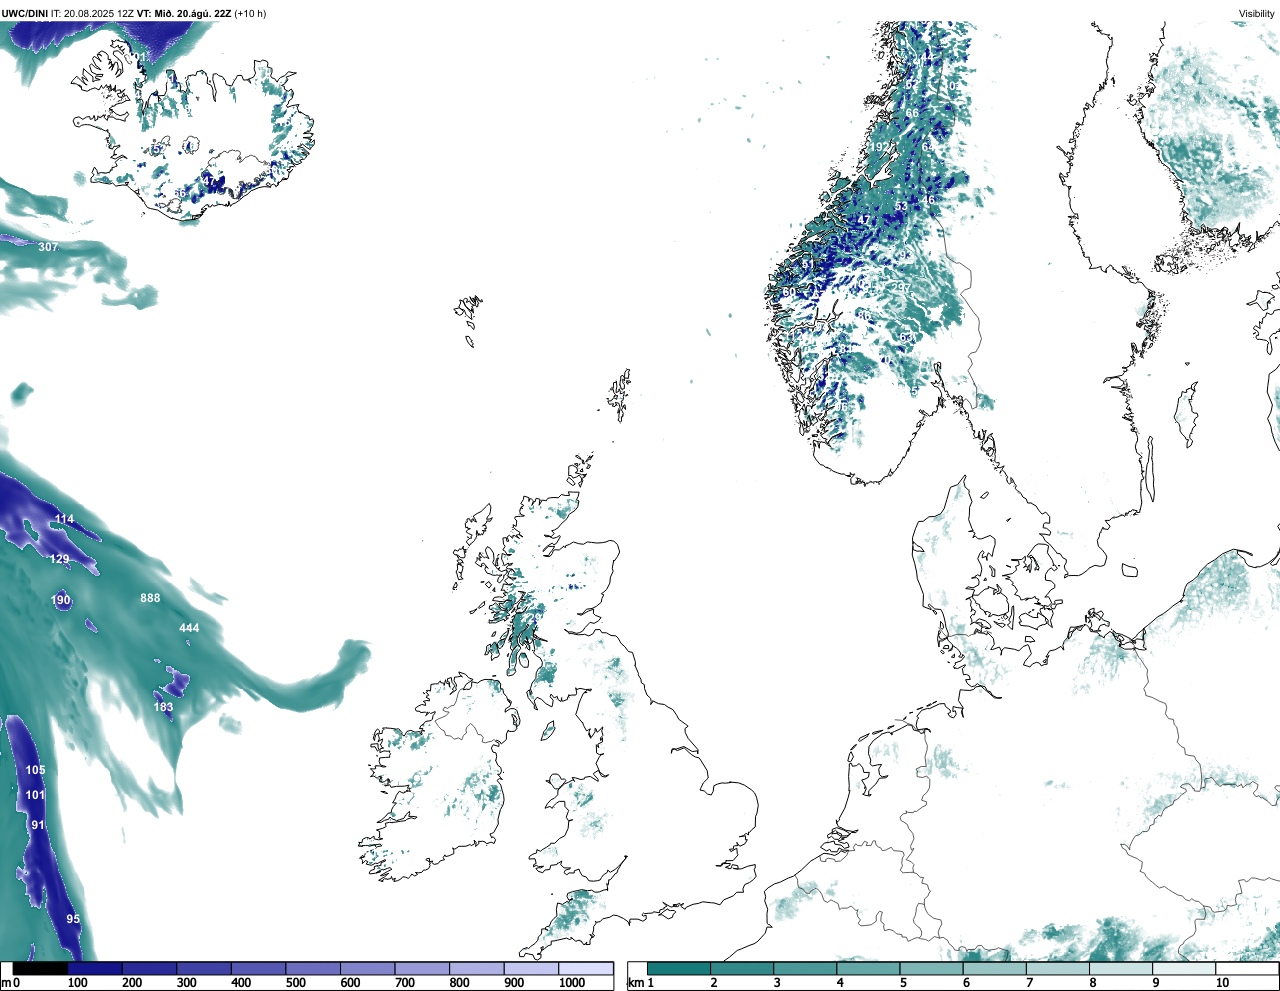The height and width of the screenshot is (991, 1280).
Task: Click the black 0–100 m legend swatch
Action: tap(40, 969)
